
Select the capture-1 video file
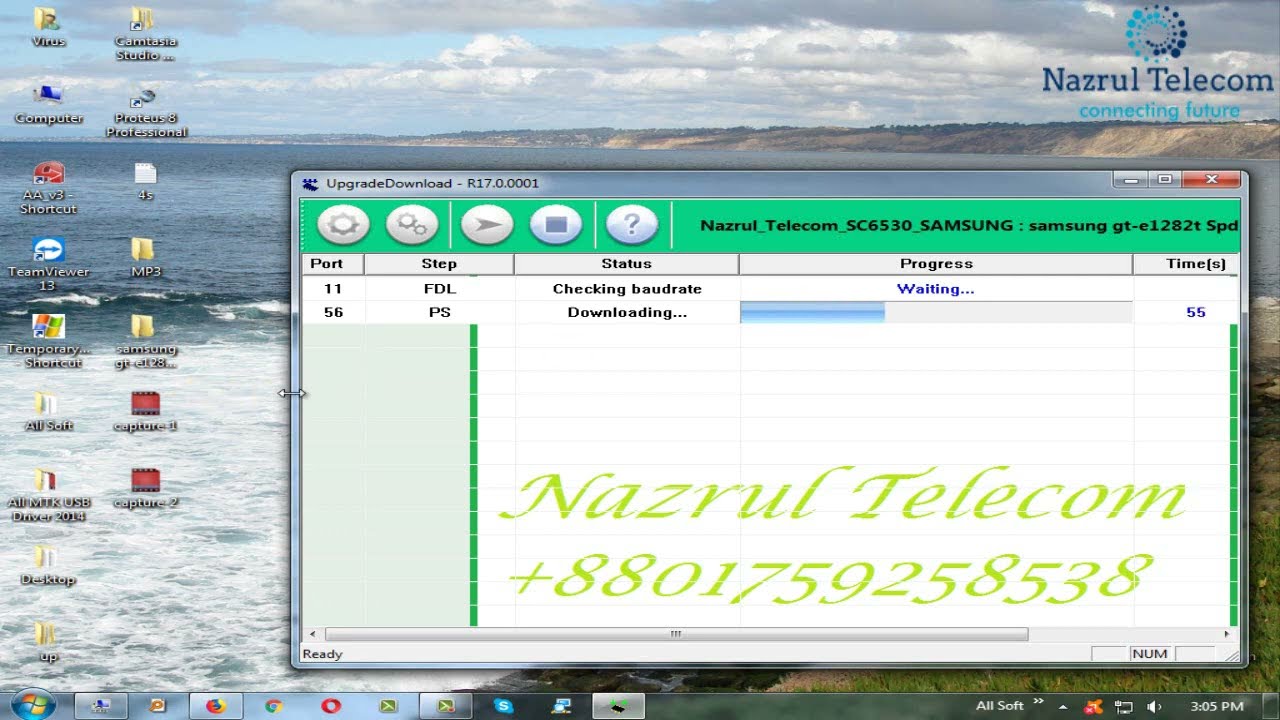point(145,411)
